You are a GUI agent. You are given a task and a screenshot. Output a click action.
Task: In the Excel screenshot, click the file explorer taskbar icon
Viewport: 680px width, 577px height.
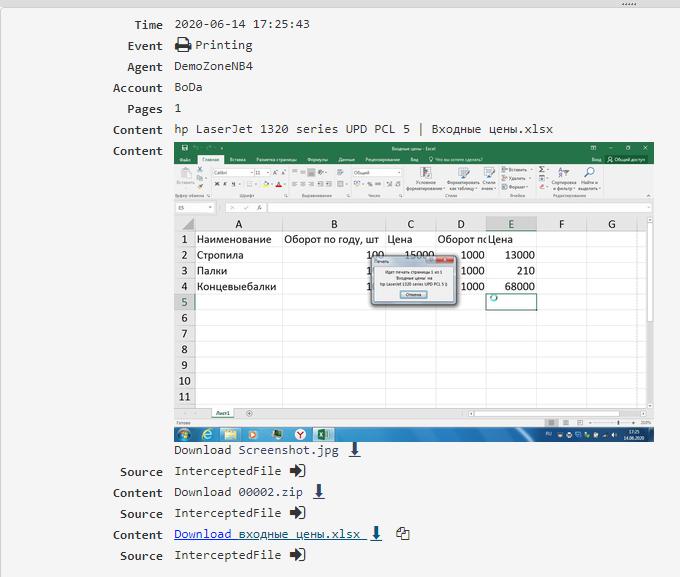(230, 434)
